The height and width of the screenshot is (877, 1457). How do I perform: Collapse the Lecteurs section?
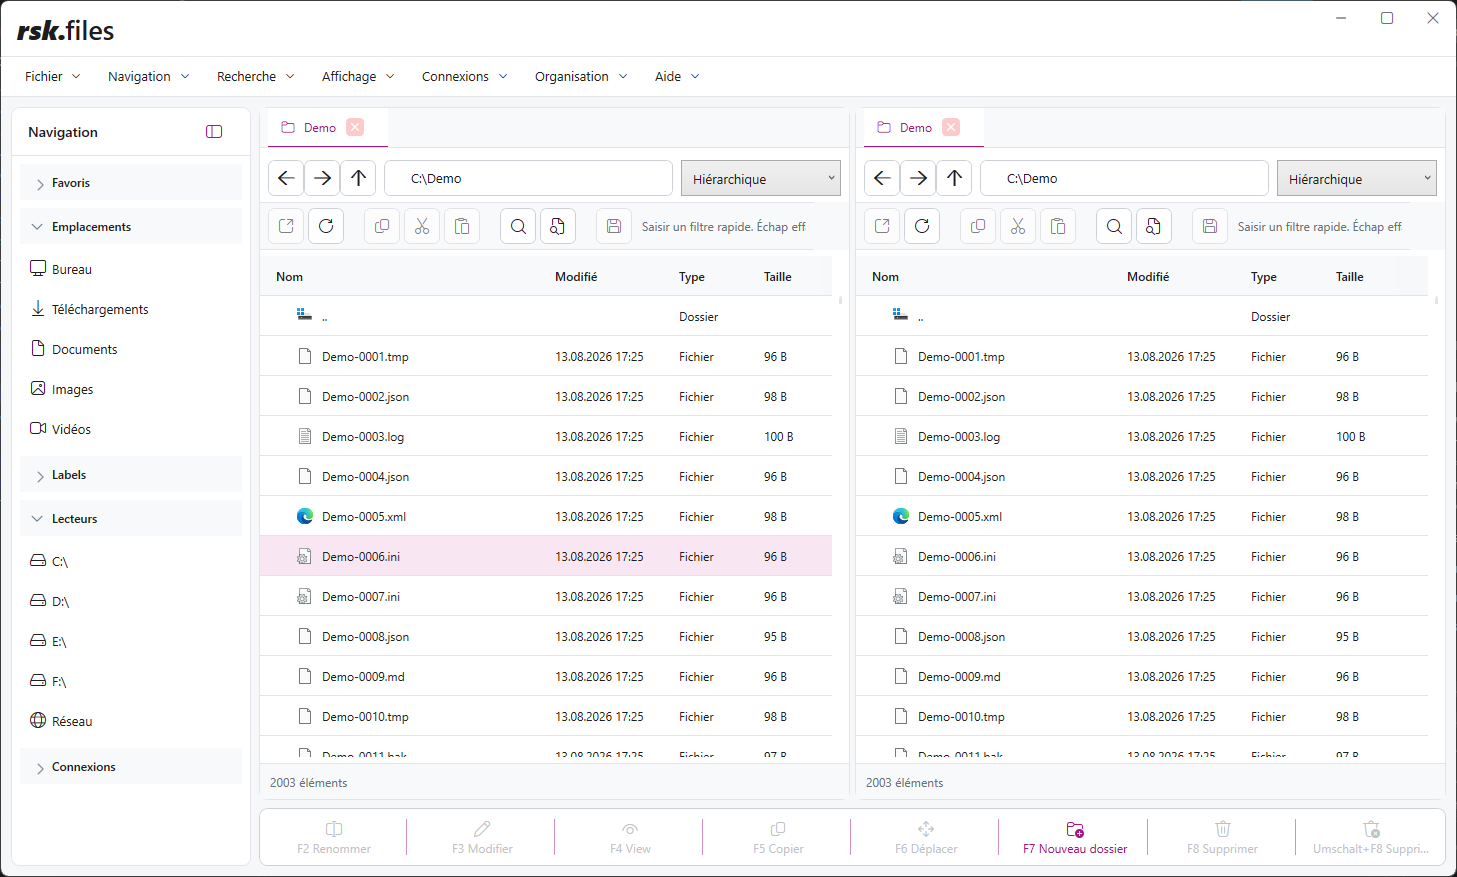[x=131, y=519]
